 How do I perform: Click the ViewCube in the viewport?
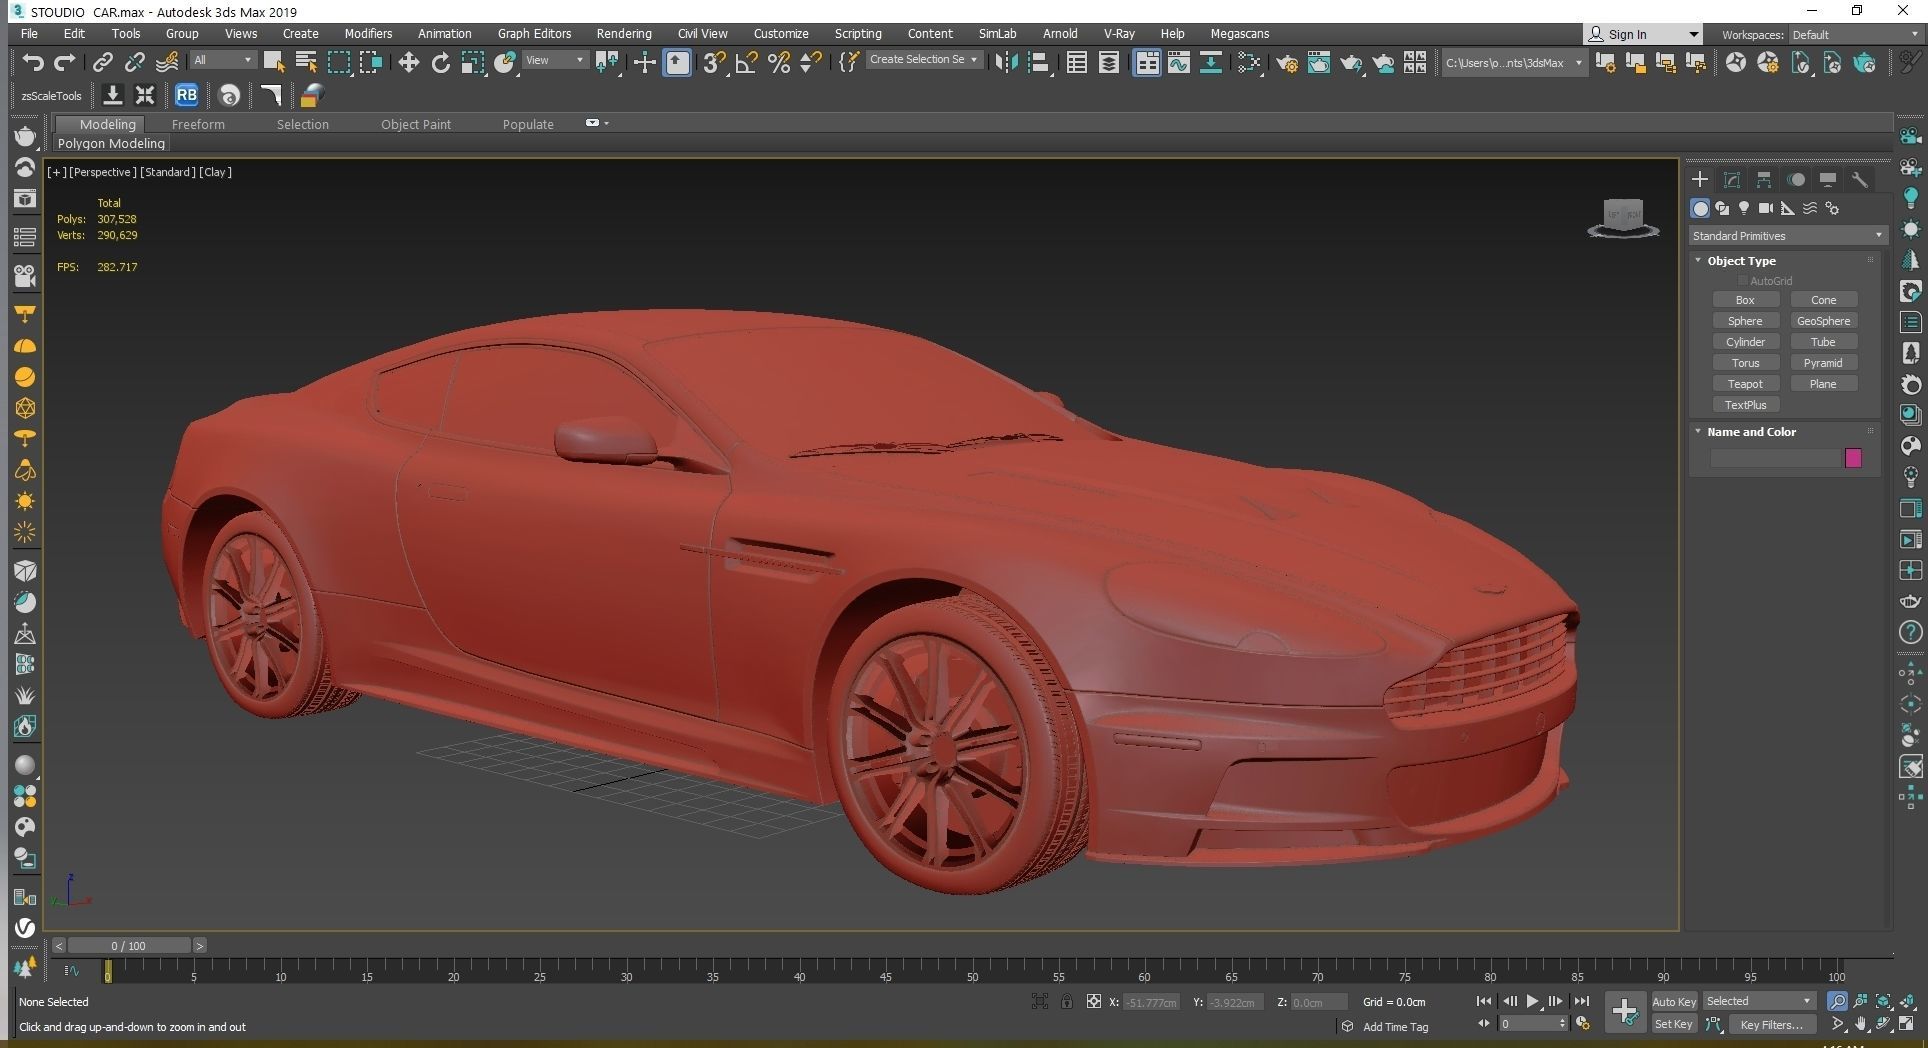pyautogui.click(x=1623, y=216)
